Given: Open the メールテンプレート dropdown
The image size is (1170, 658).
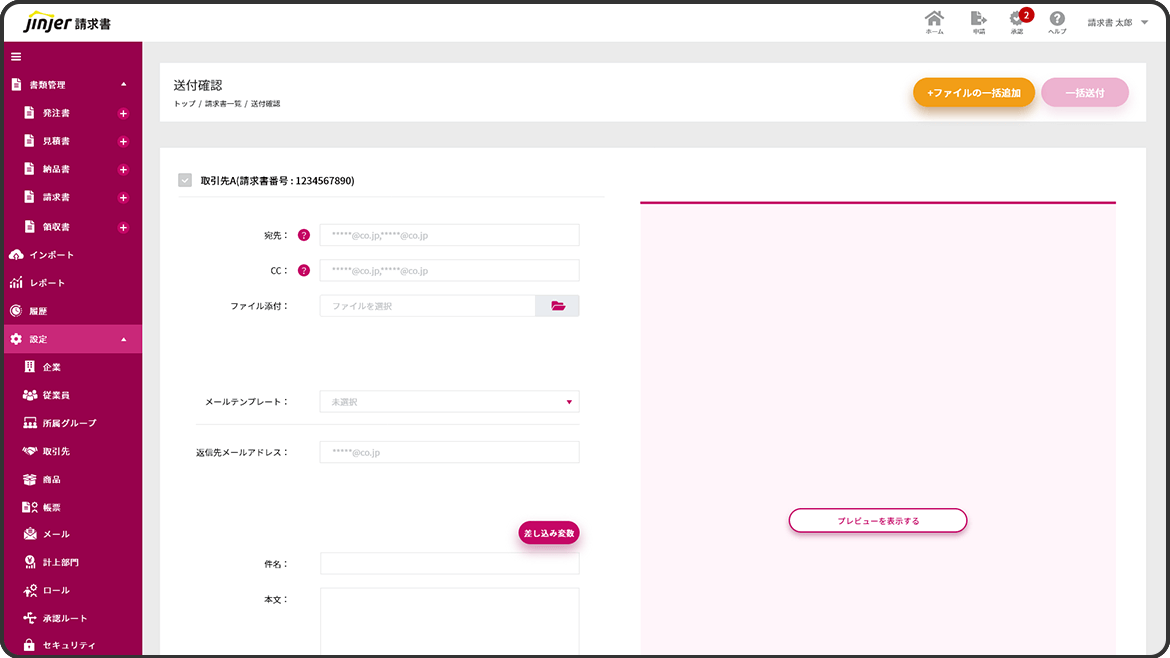Looking at the screenshot, I should pyautogui.click(x=449, y=402).
